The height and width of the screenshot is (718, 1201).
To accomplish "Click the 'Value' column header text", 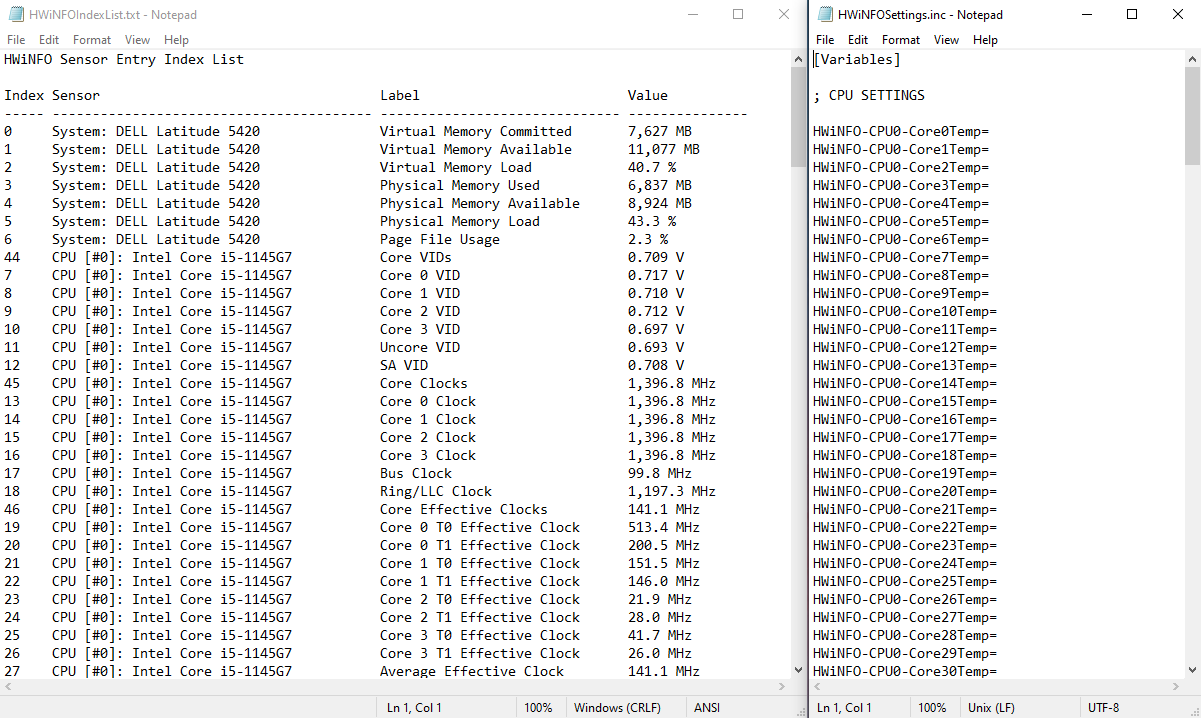I will tap(648, 95).
